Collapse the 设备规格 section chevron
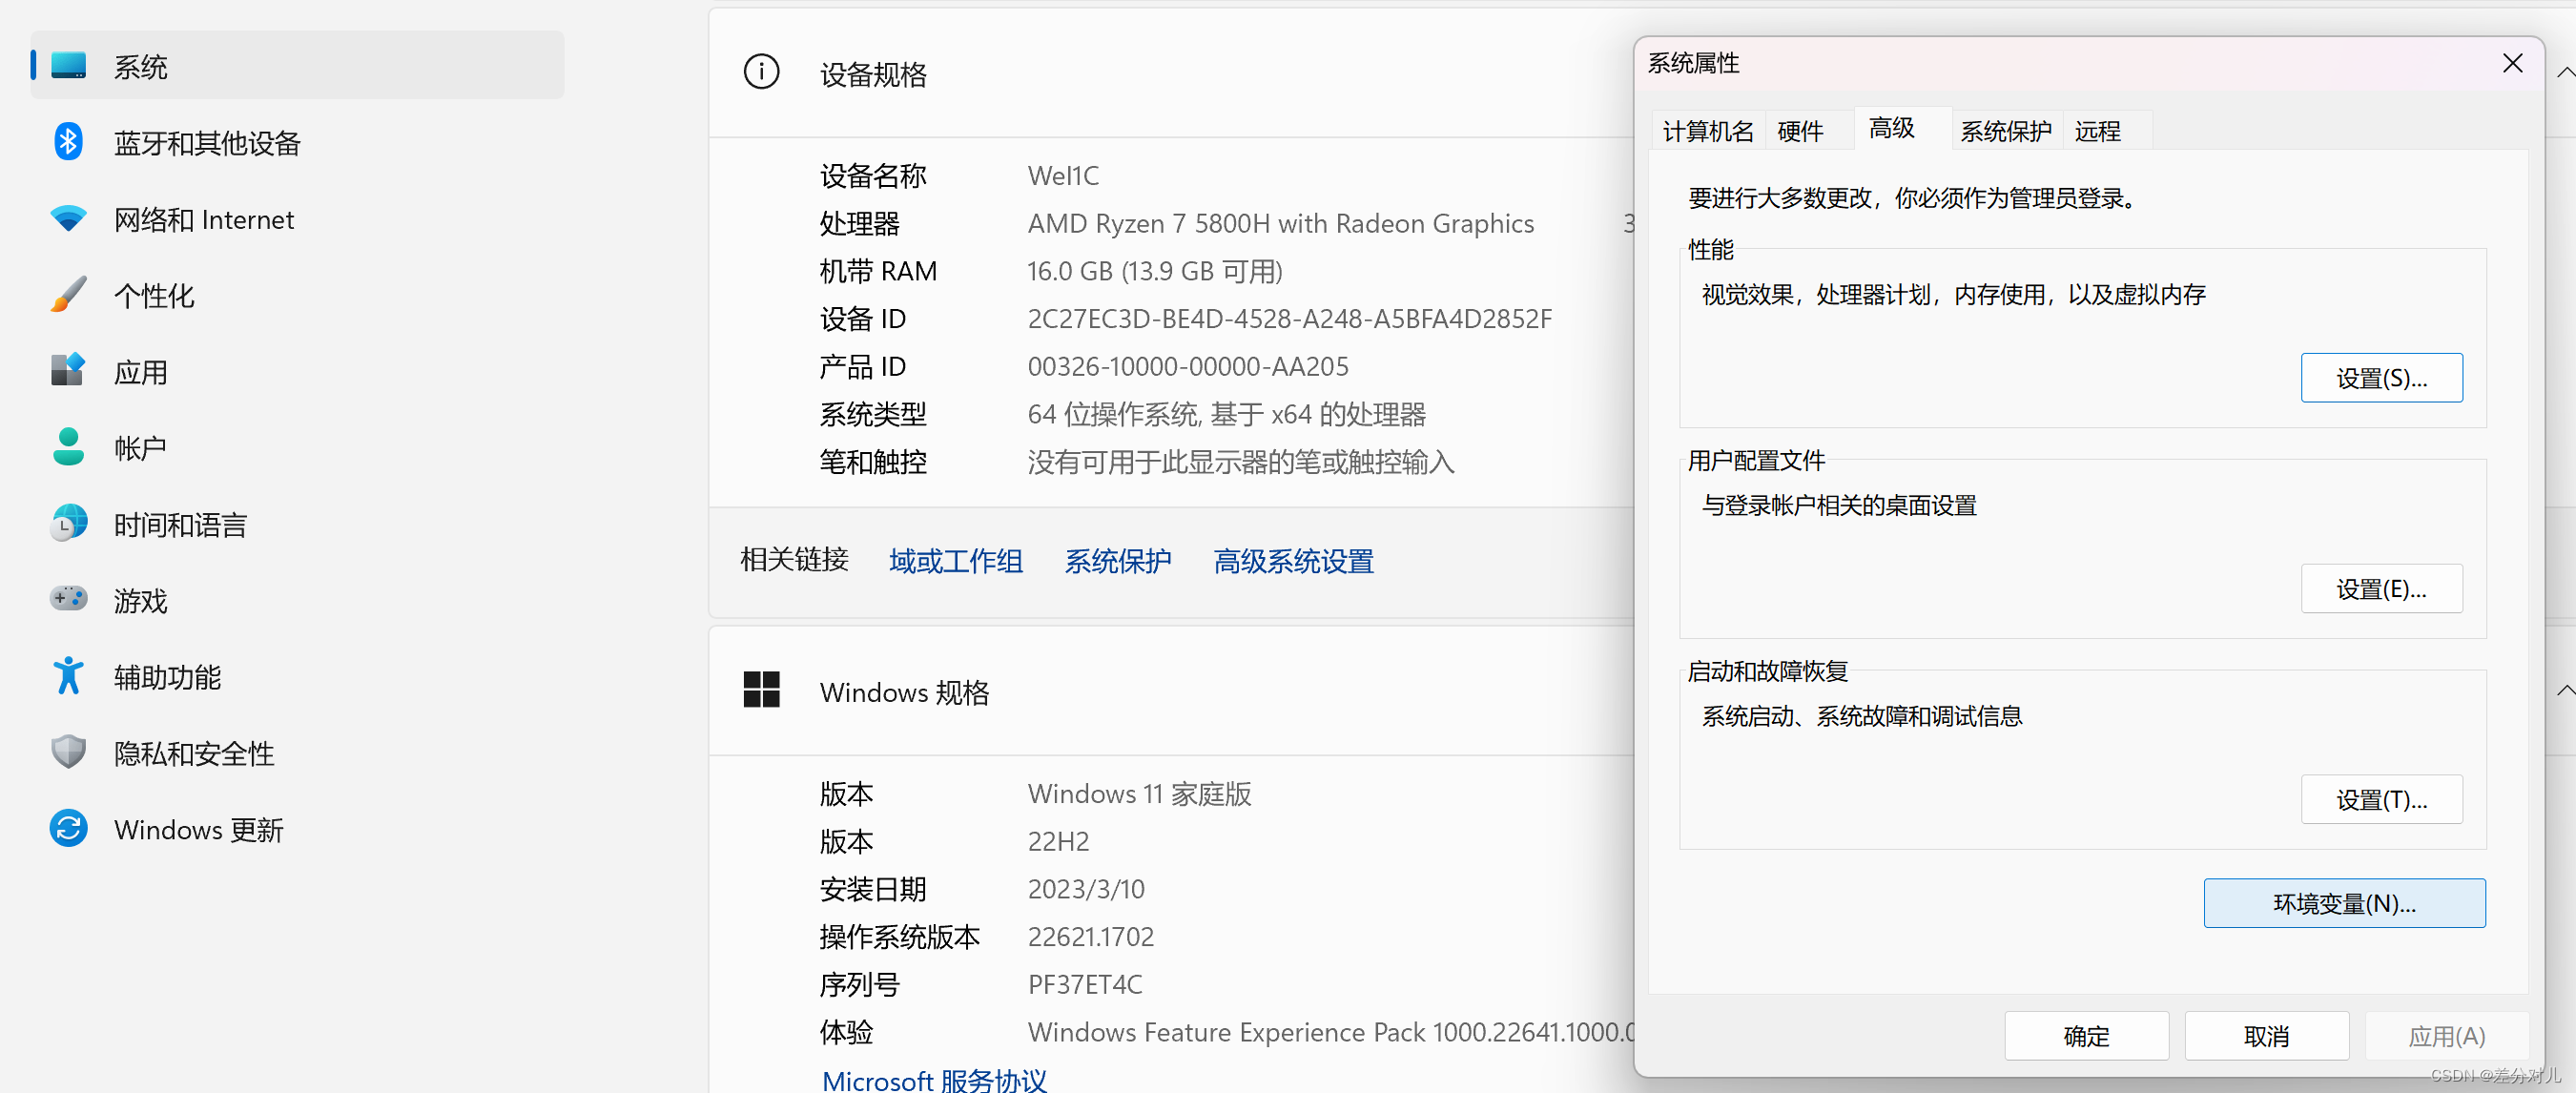The height and width of the screenshot is (1093, 2576). pyautogui.click(x=2565, y=72)
